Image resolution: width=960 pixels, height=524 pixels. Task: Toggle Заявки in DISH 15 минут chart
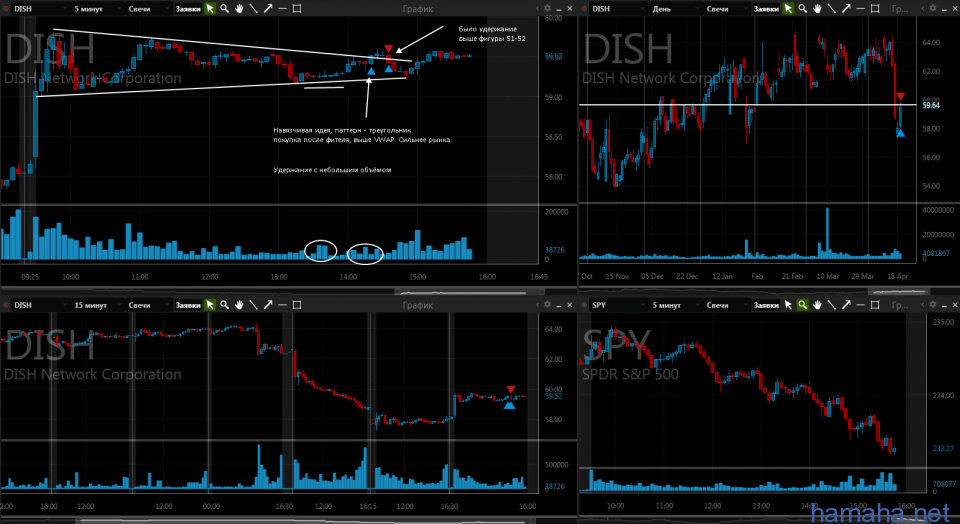point(187,305)
